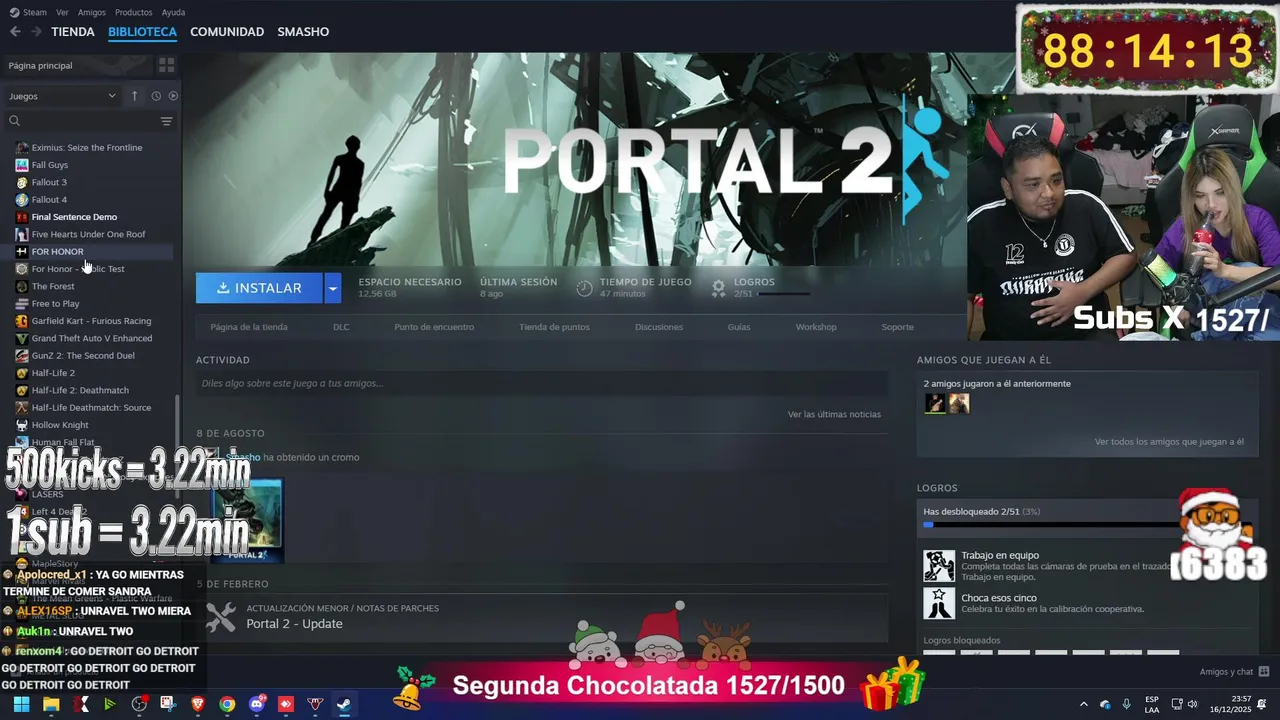Image resolution: width=1280 pixels, height=720 pixels.
Task: Click the achievements gear icon
Action: (718, 288)
